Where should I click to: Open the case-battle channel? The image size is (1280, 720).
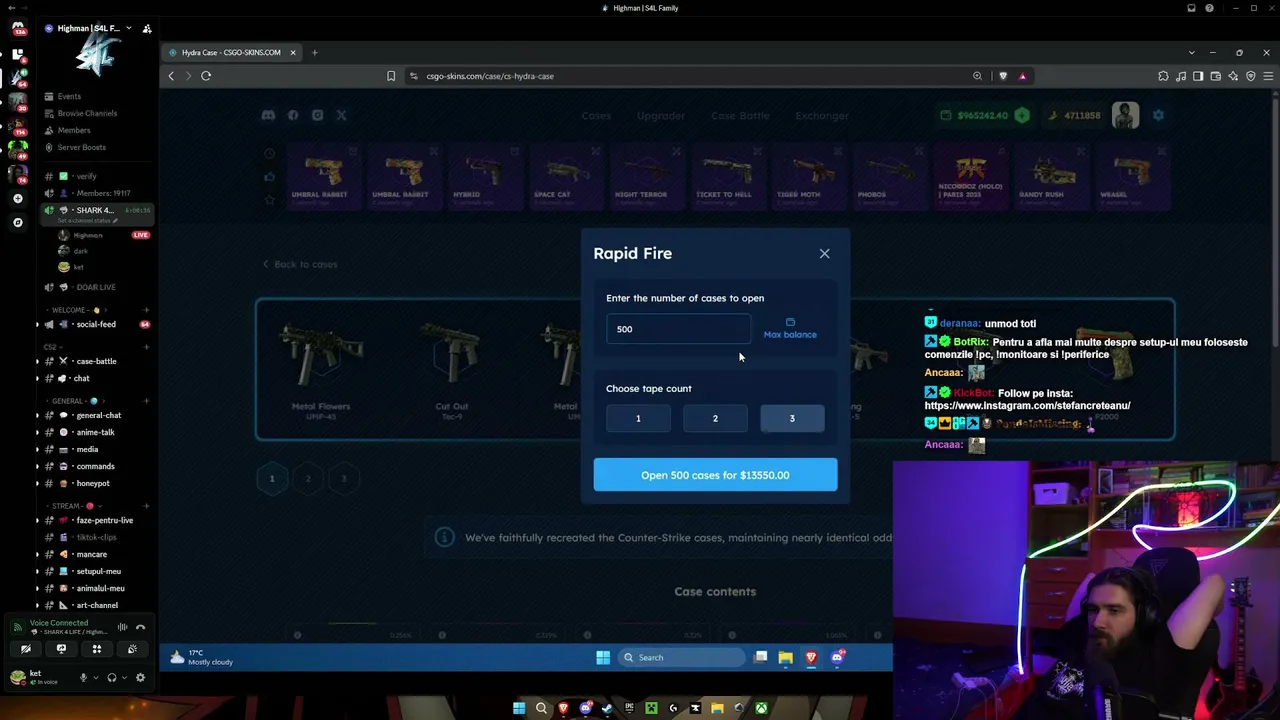coord(96,361)
